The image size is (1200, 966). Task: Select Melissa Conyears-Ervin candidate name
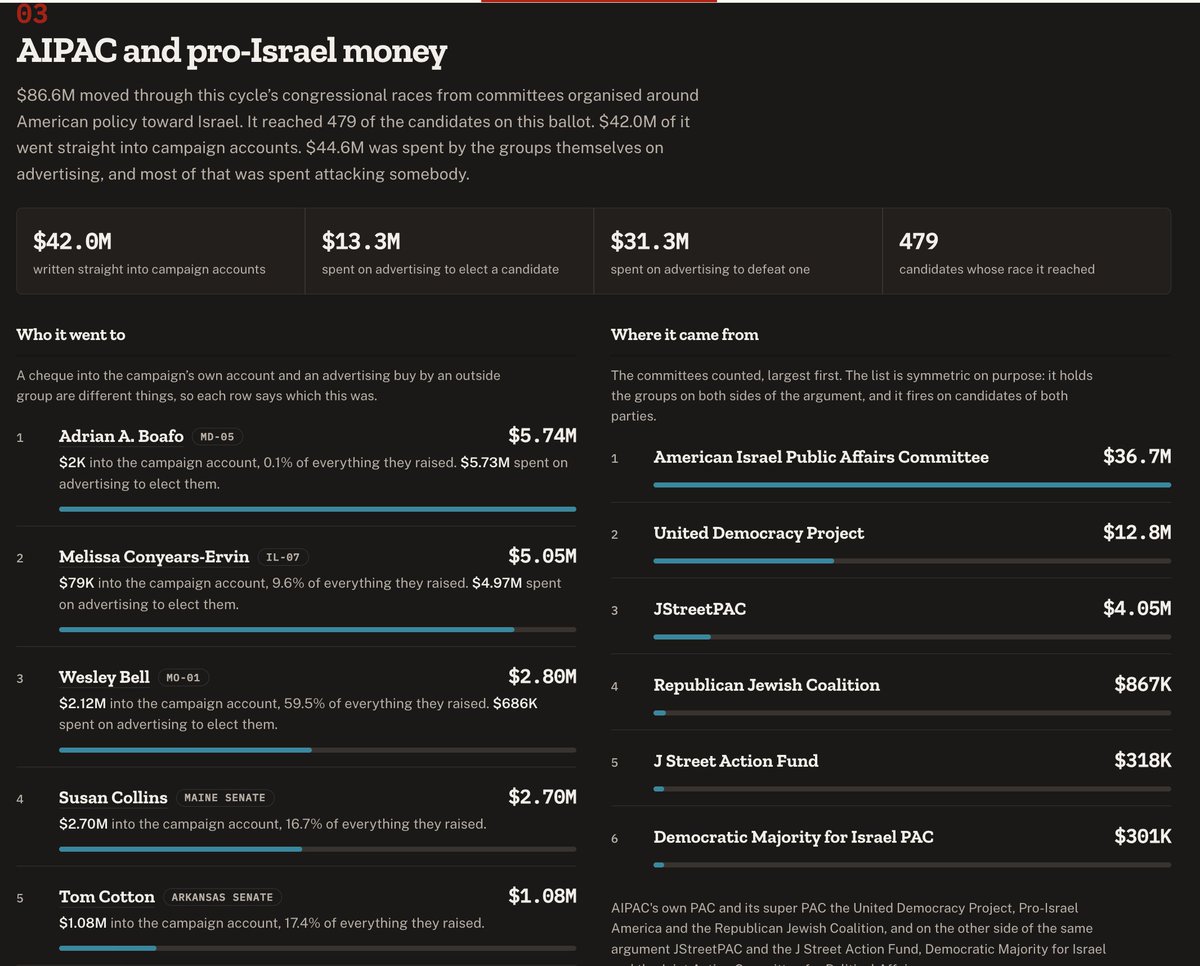[x=154, y=557]
